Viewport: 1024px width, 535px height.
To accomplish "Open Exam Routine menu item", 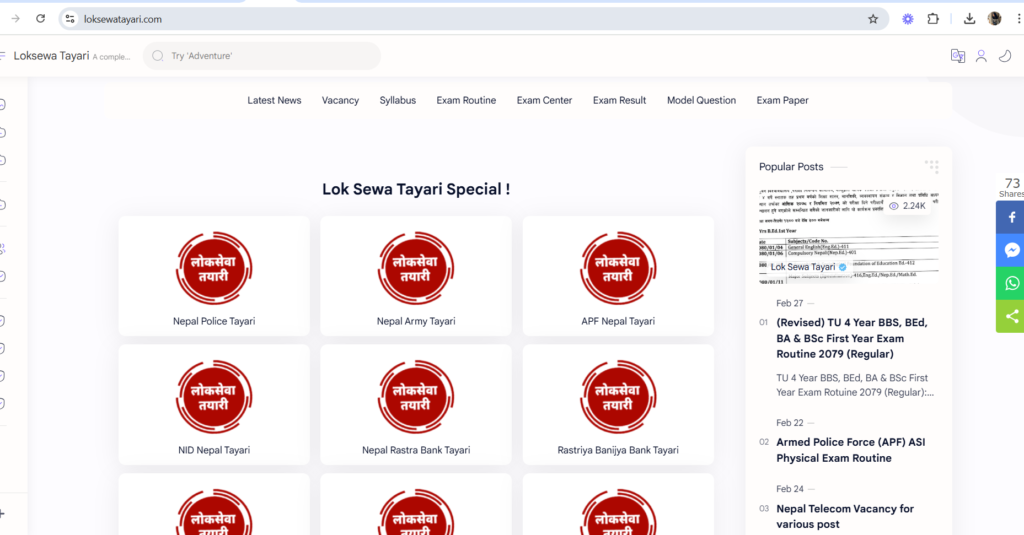I will pos(466,101).
